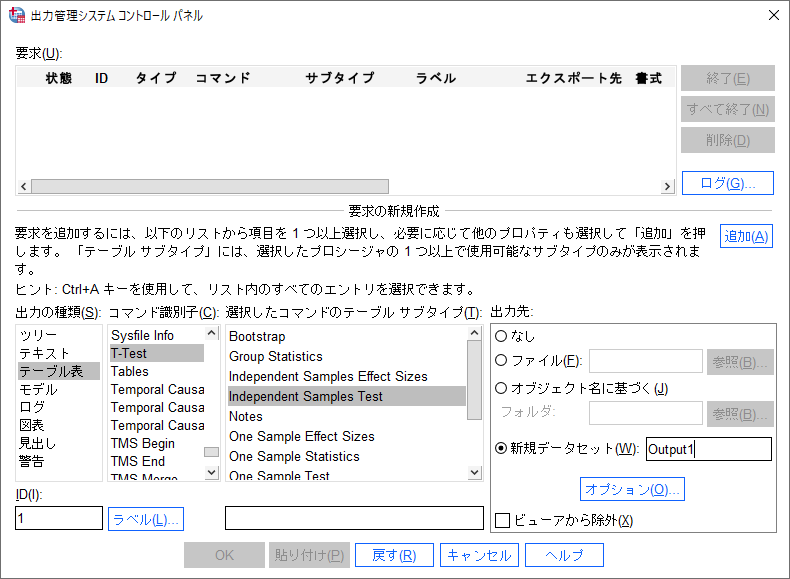Select Group Statistics table subtype
790x579 pixels.
point(347,356)
